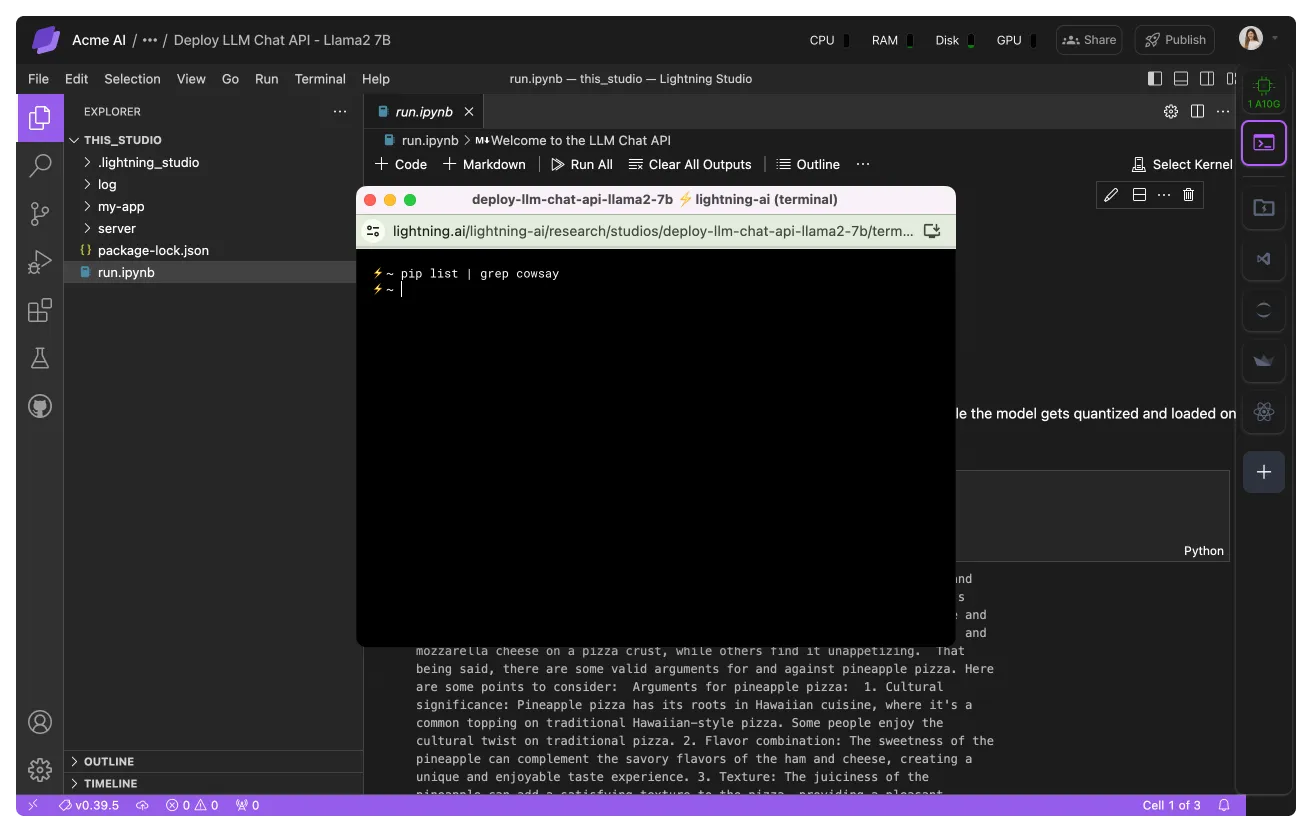Open the GitHub view in activity bar
The width and height of the screenshot is (1312, 832).
point(40,406)
